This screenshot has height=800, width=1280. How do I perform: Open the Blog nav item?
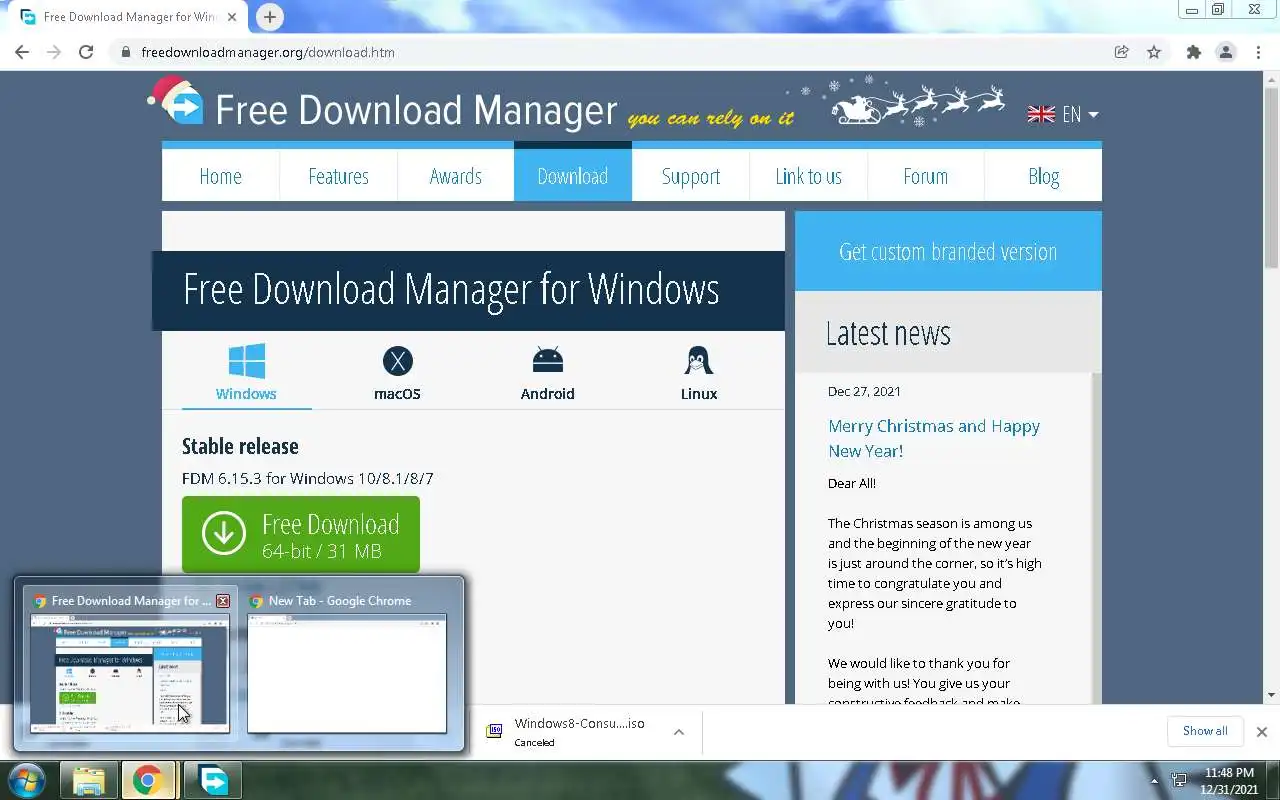(x=1043, y=176)
